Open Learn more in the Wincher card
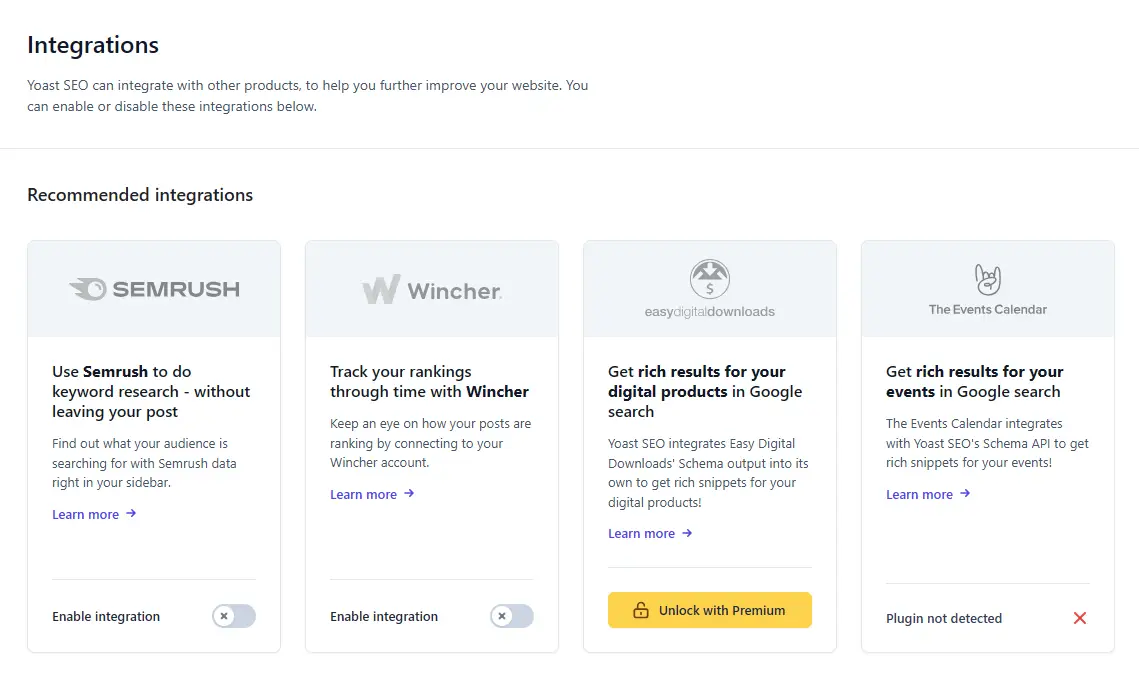This screenshot has width=1139, height=687. [363, 494]
